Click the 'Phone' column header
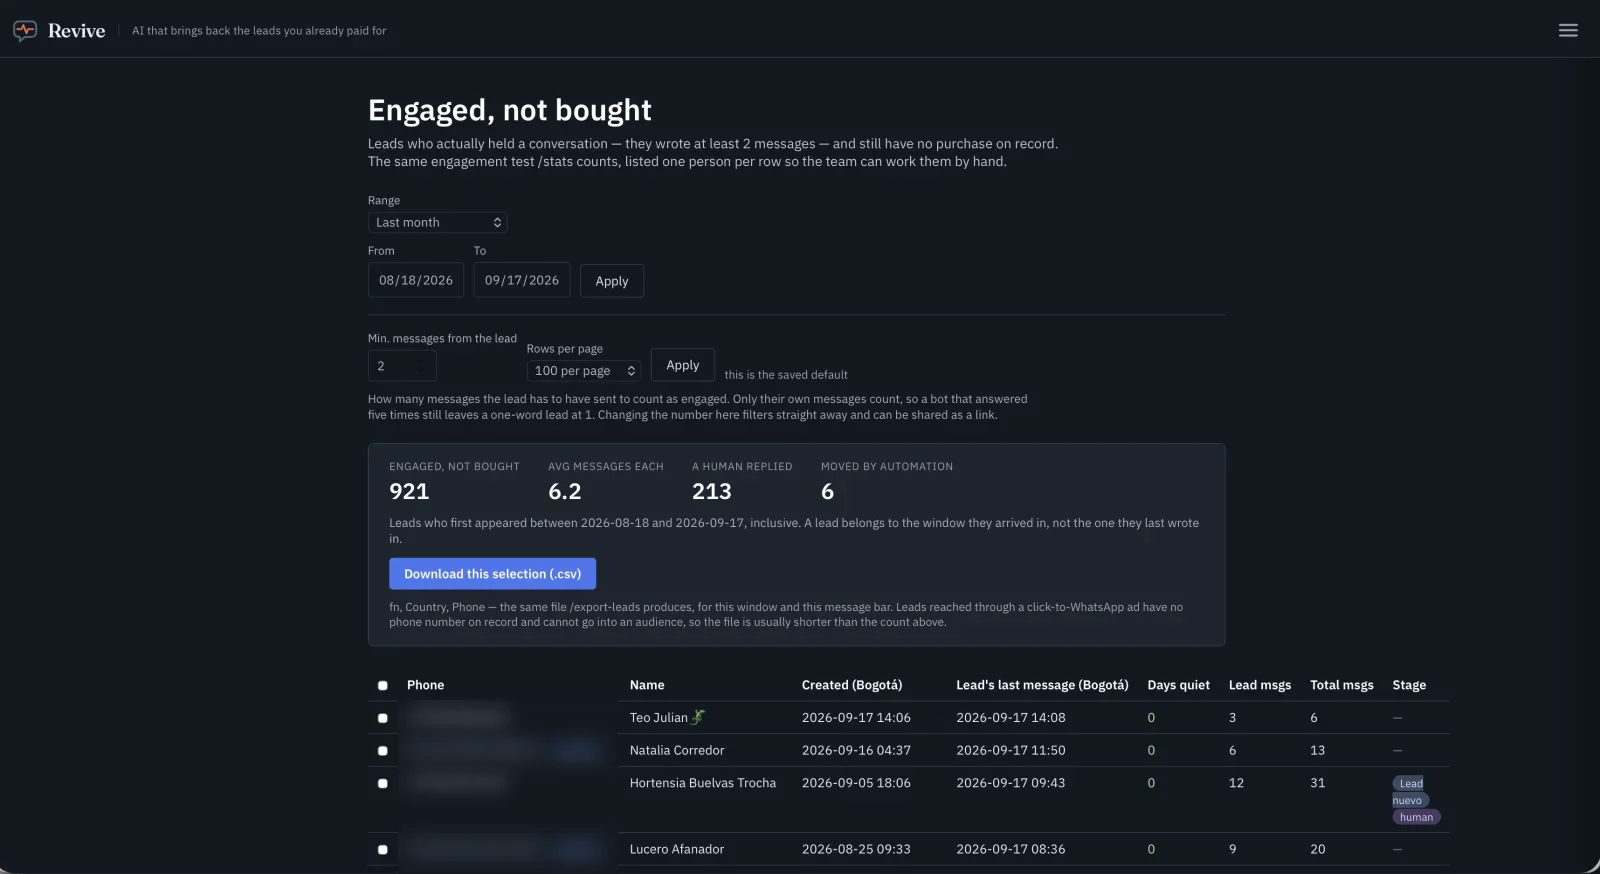This screenshot has width=1600, height=874. pyautogui.click(x=425, y=685)
